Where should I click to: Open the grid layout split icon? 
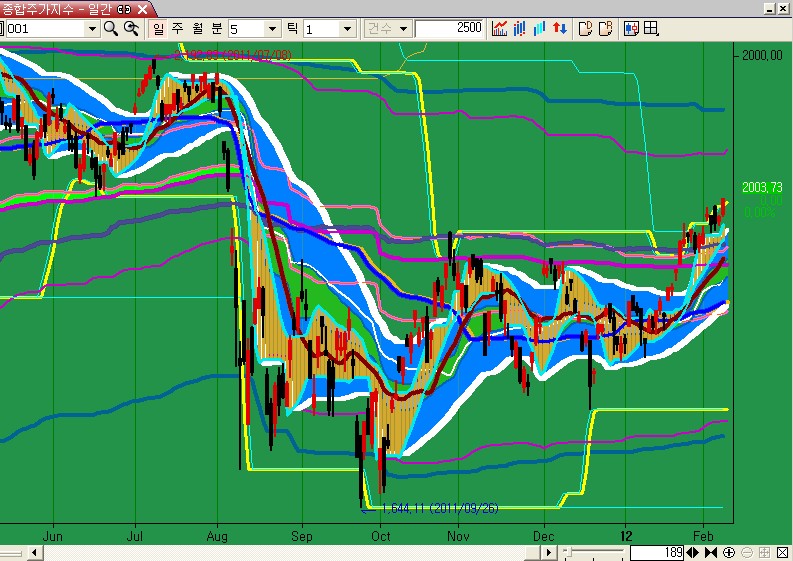[x=651, y=28]
